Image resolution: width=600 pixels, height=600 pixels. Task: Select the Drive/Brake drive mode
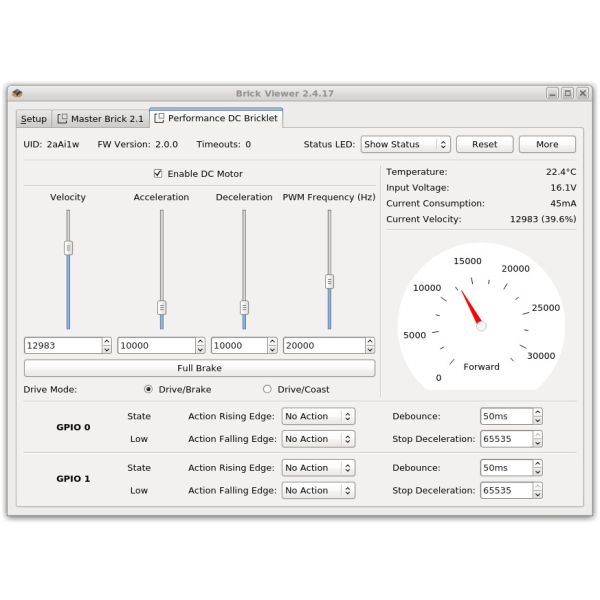(148, 389)
